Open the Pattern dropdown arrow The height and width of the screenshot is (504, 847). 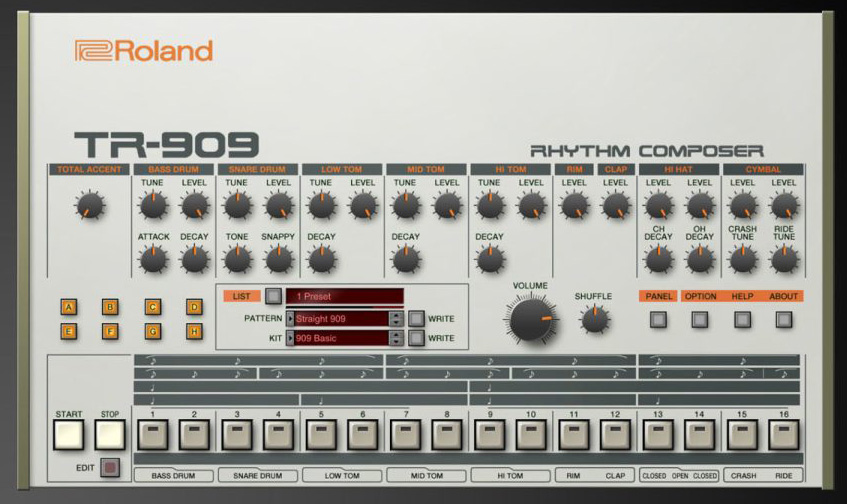290,319
